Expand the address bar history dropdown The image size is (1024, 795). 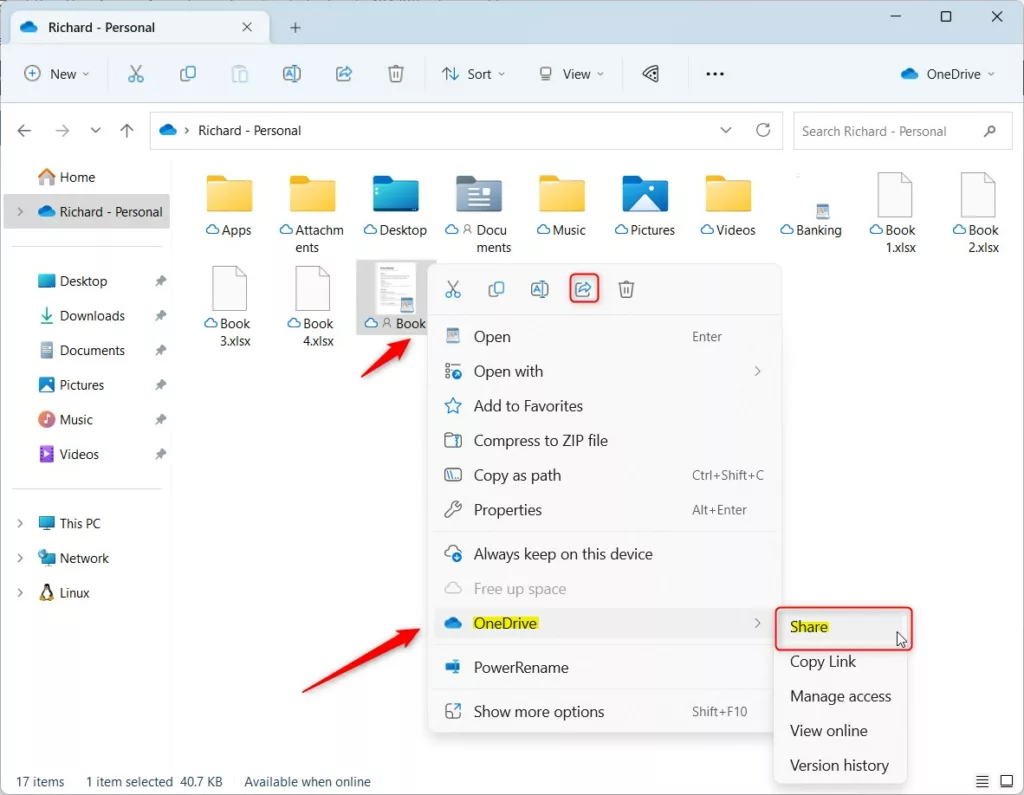[726, 130]
